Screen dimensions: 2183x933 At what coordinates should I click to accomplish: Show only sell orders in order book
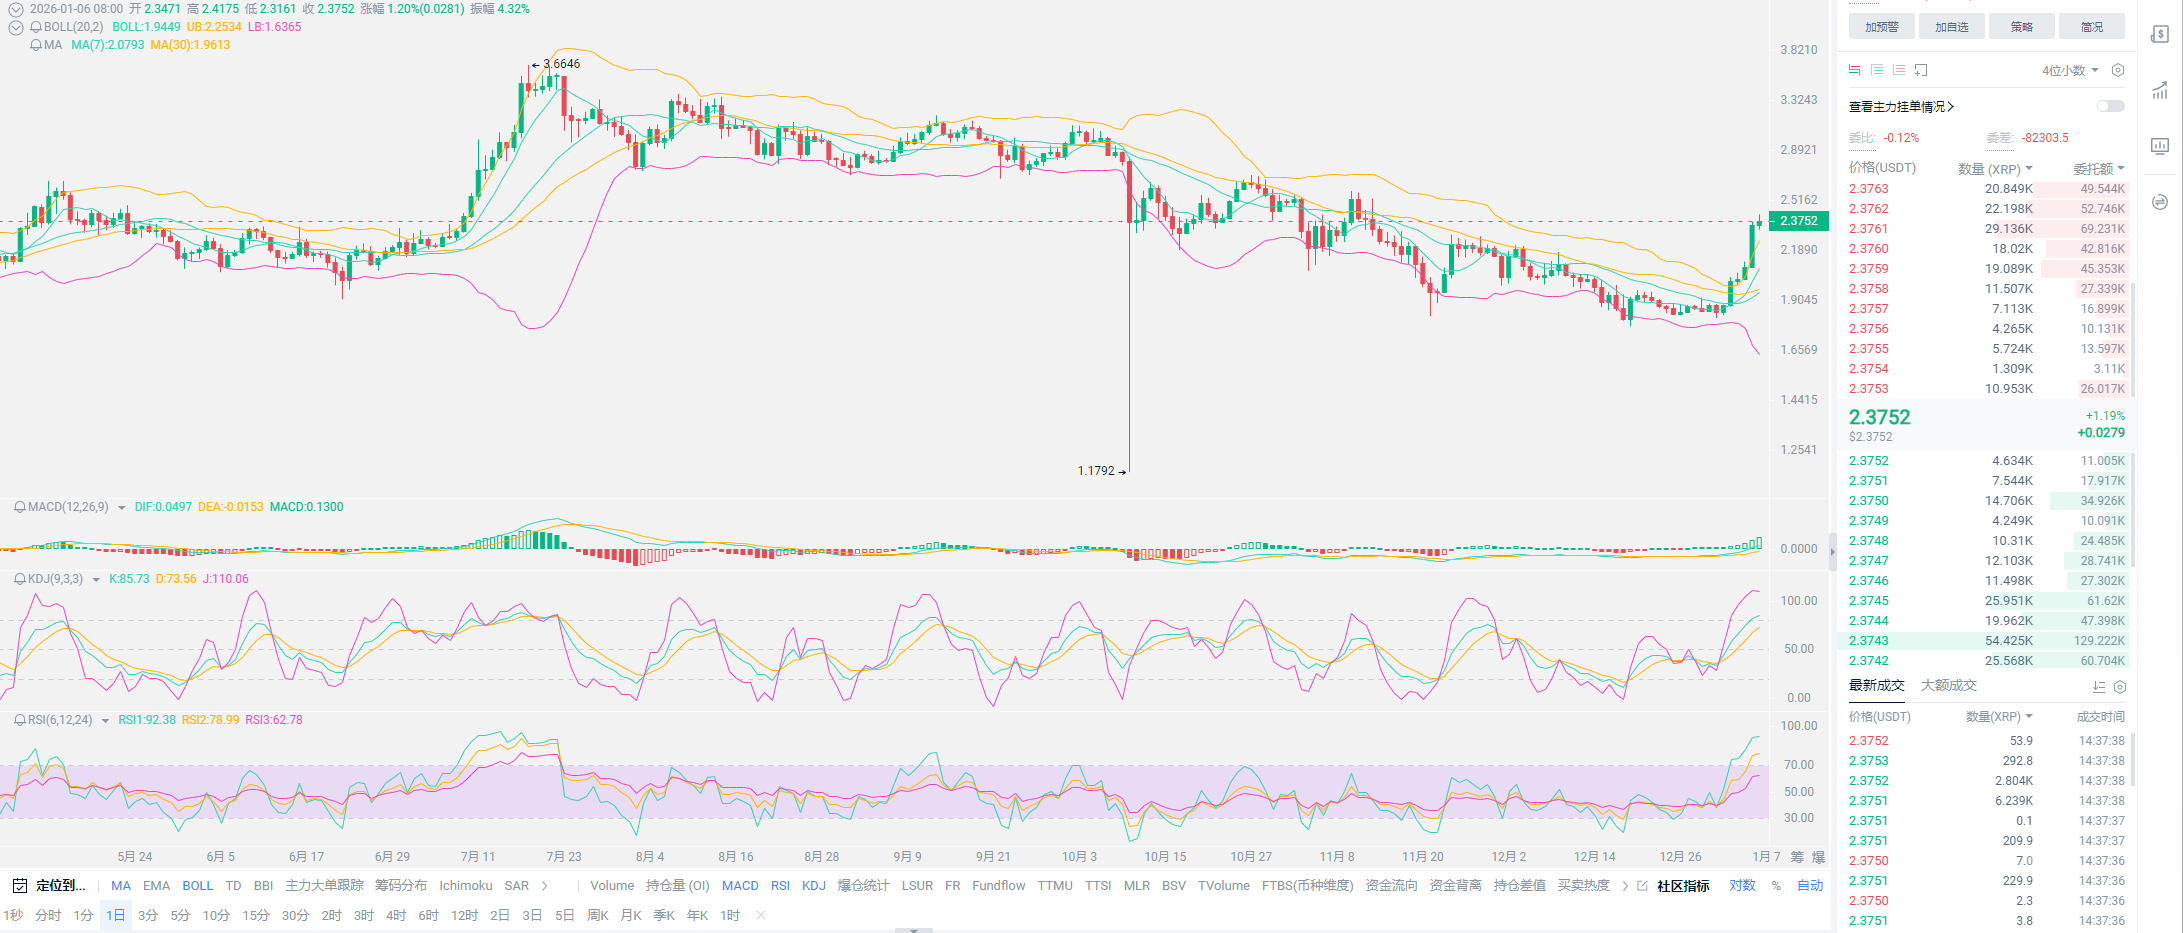pos(1899,70)
